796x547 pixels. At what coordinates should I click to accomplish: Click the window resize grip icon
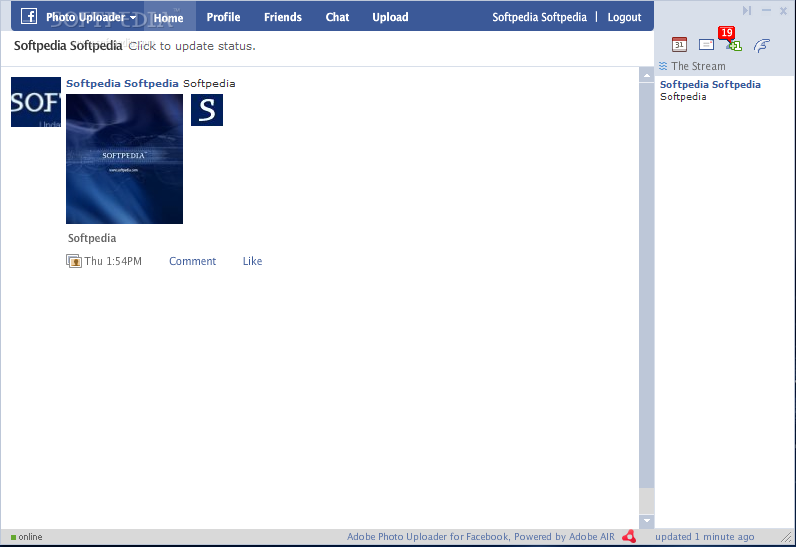(x=786, y=537)
